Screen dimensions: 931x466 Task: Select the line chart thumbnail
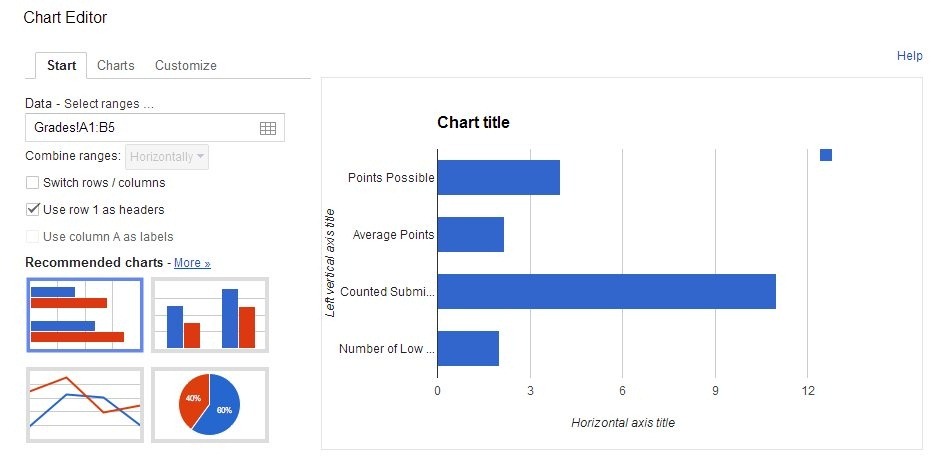pyautogui.click(x=85, y=404)
